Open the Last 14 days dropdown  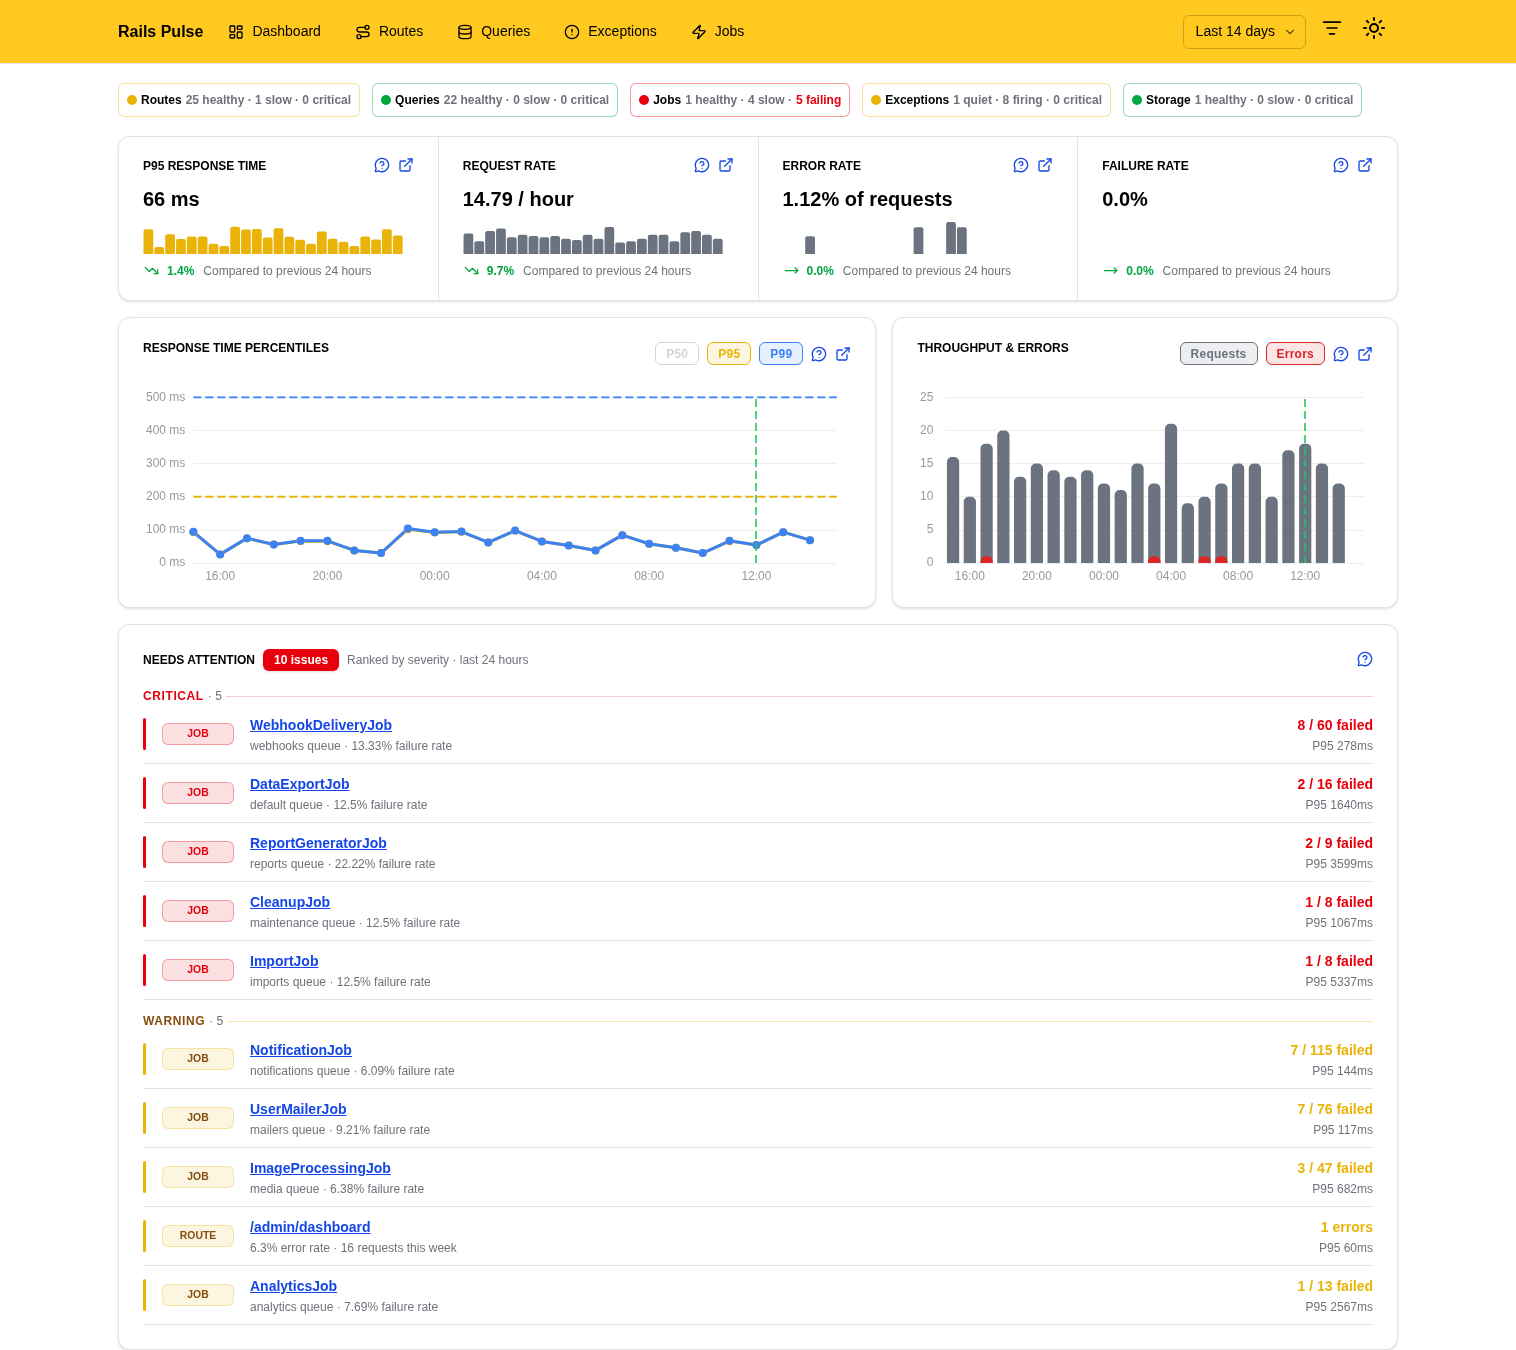pyautogui.click(x=1244, y=32)
